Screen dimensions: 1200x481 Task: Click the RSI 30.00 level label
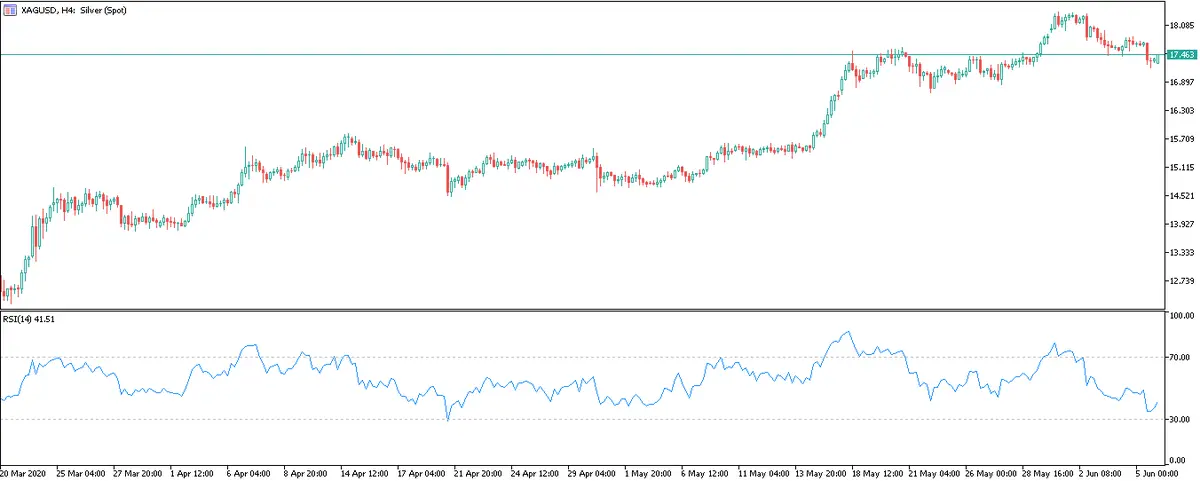point(1182,419)
